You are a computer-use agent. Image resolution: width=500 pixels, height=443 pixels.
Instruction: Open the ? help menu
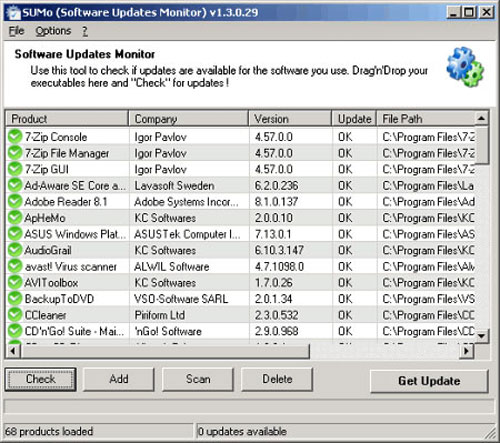[85, 31]
